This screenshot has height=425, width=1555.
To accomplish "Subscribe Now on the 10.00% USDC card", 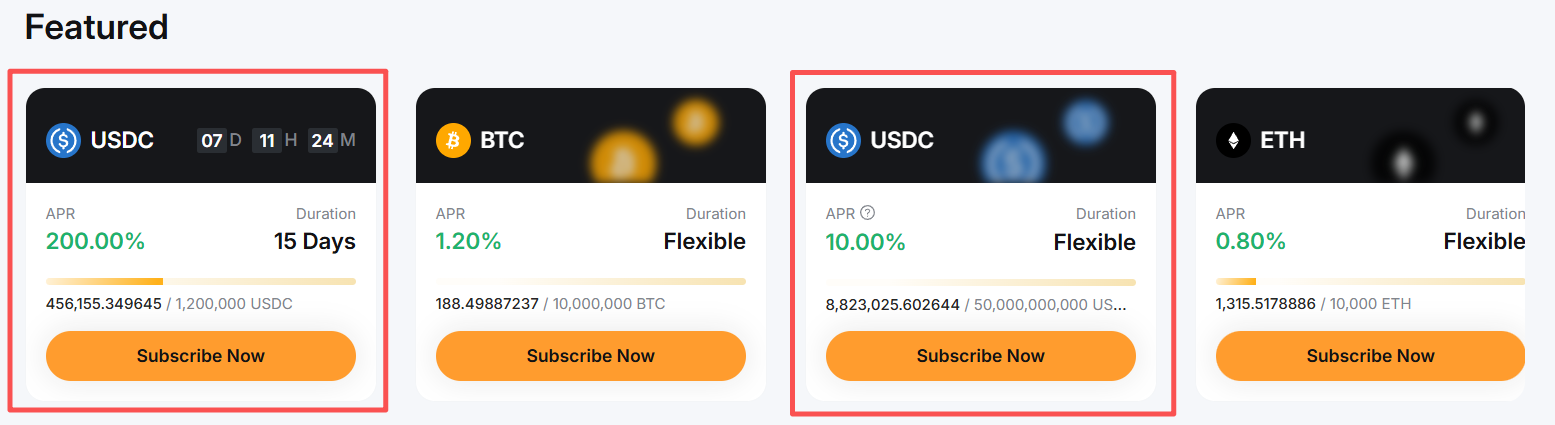I will 981,356.
